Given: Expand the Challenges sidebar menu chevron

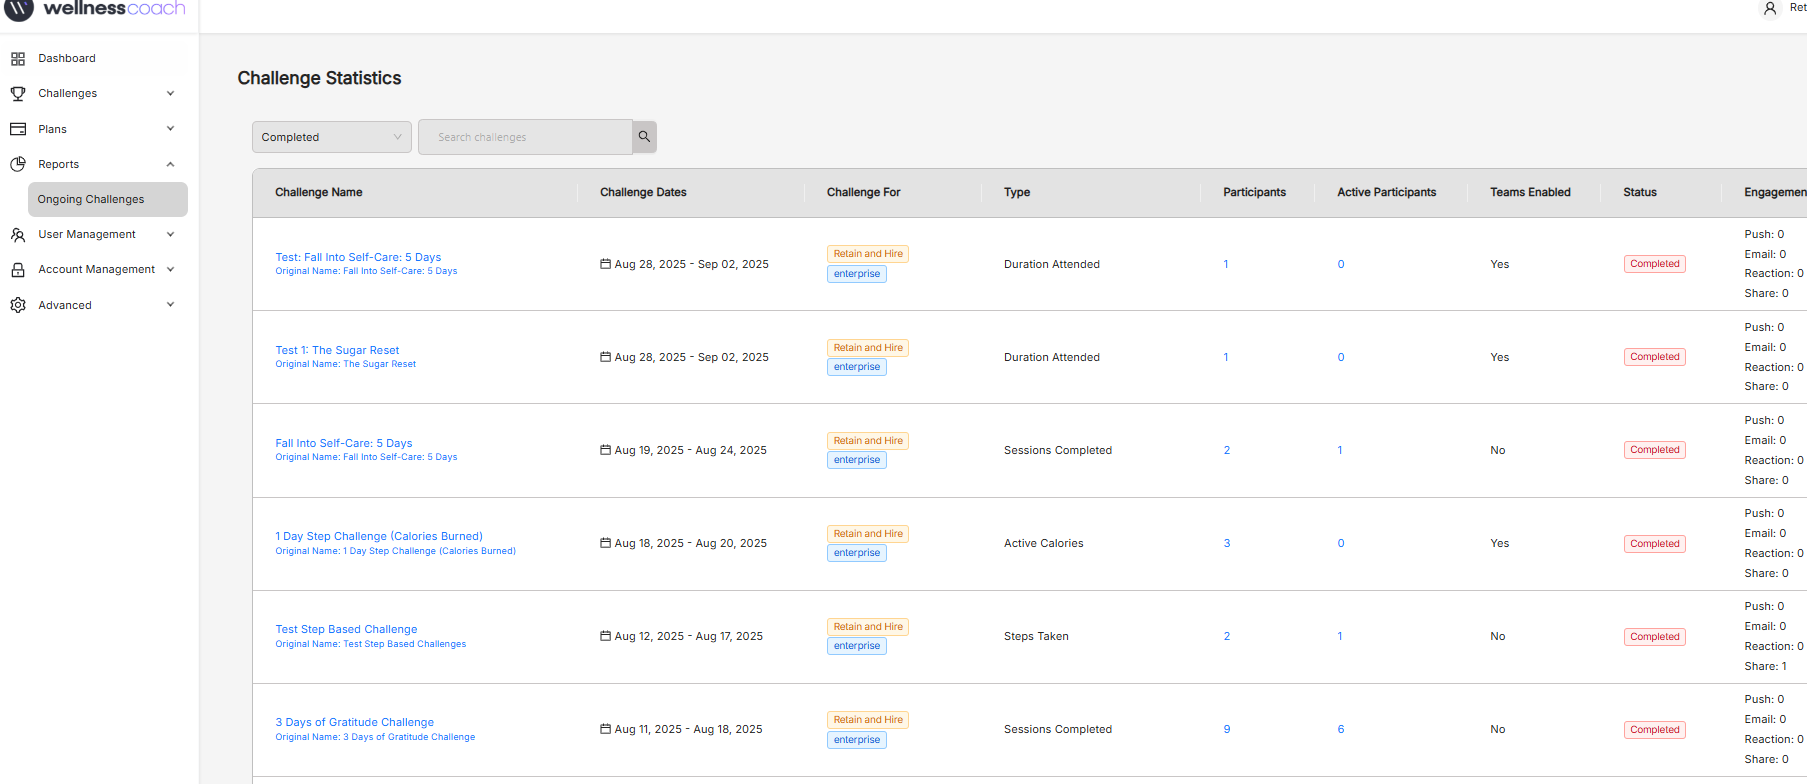Looking at the screenshot, I should 170,94.
